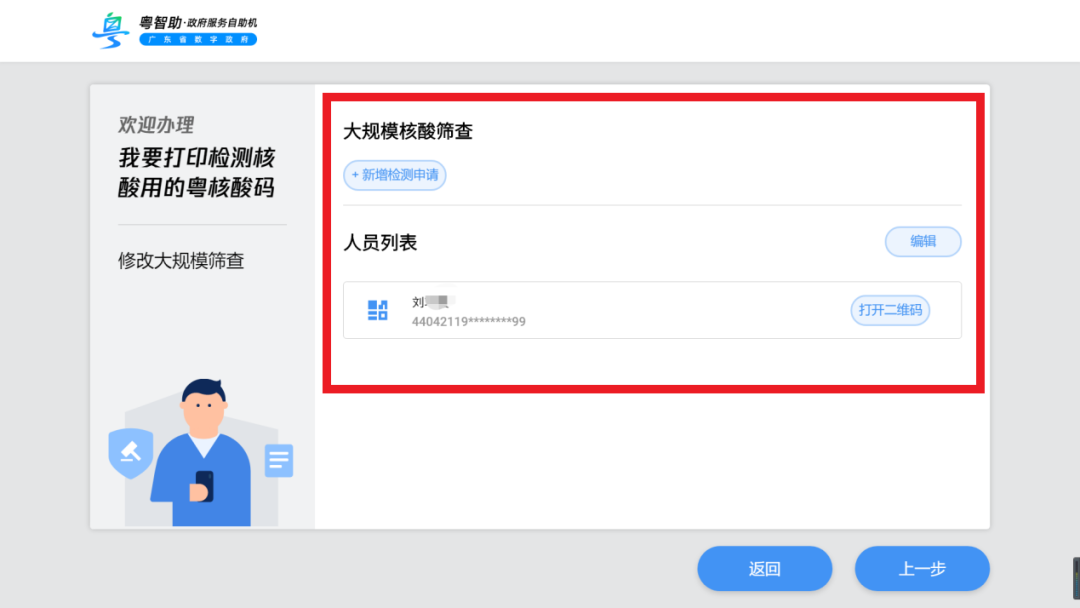Click the shield with gavel icon
This screenshot has height=608, width=1080.
(130, 453)
